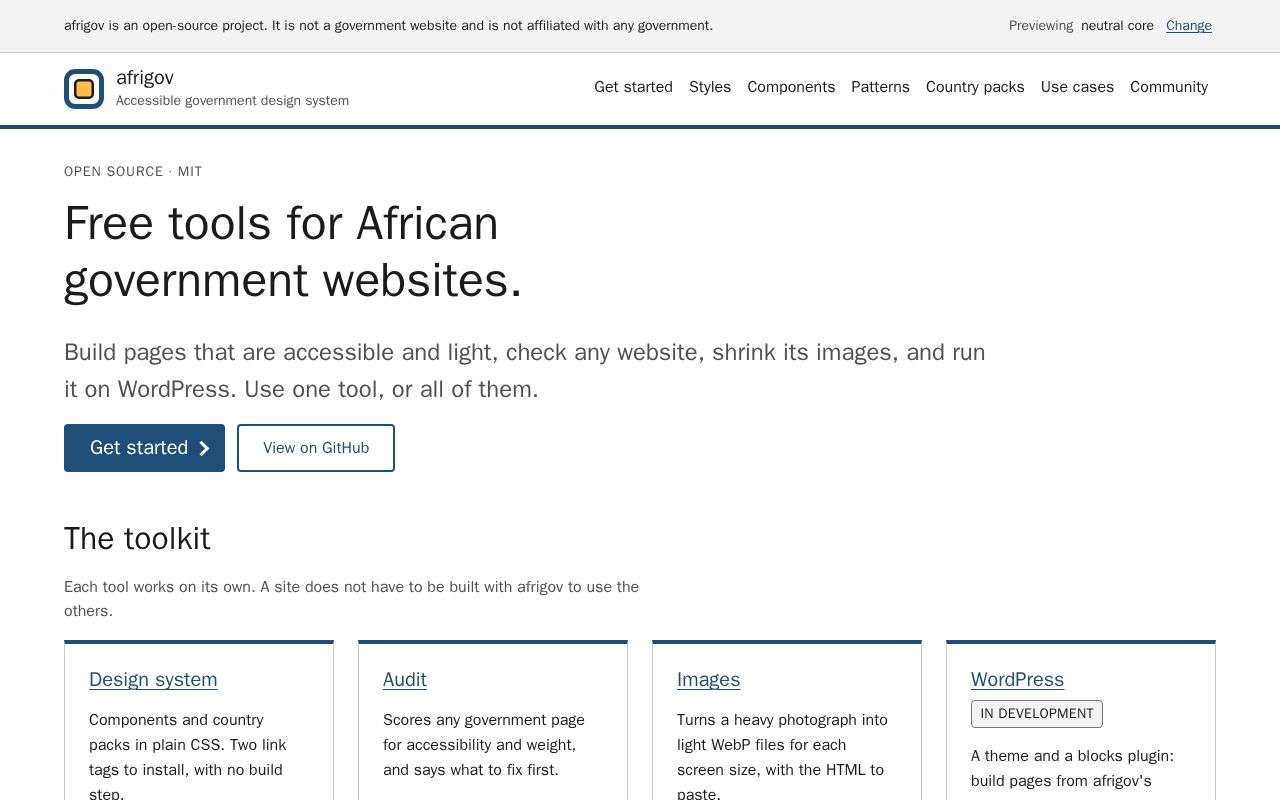
Task: Click the 'Build pages that are accessible' intro paragraph
Action: pos(525,370)
